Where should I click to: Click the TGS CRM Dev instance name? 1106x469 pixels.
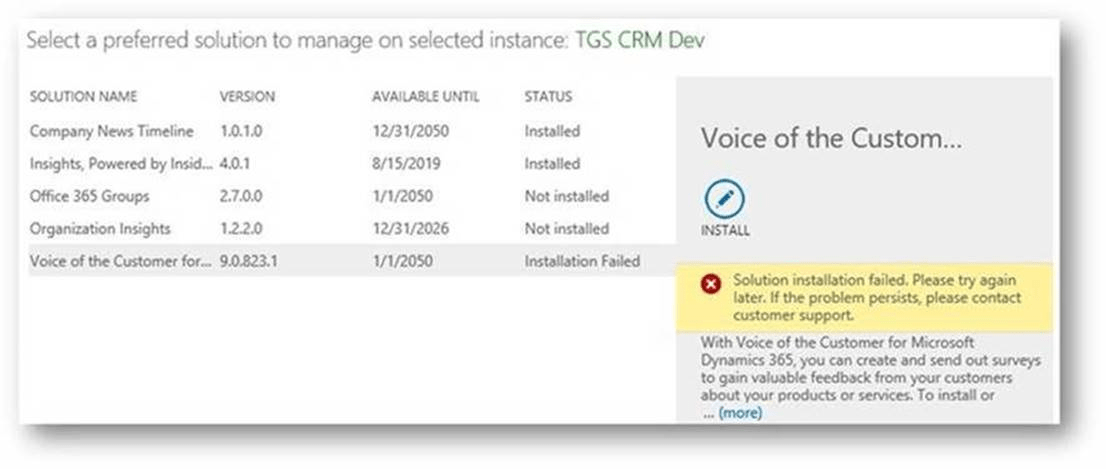(x=640, y=41)
